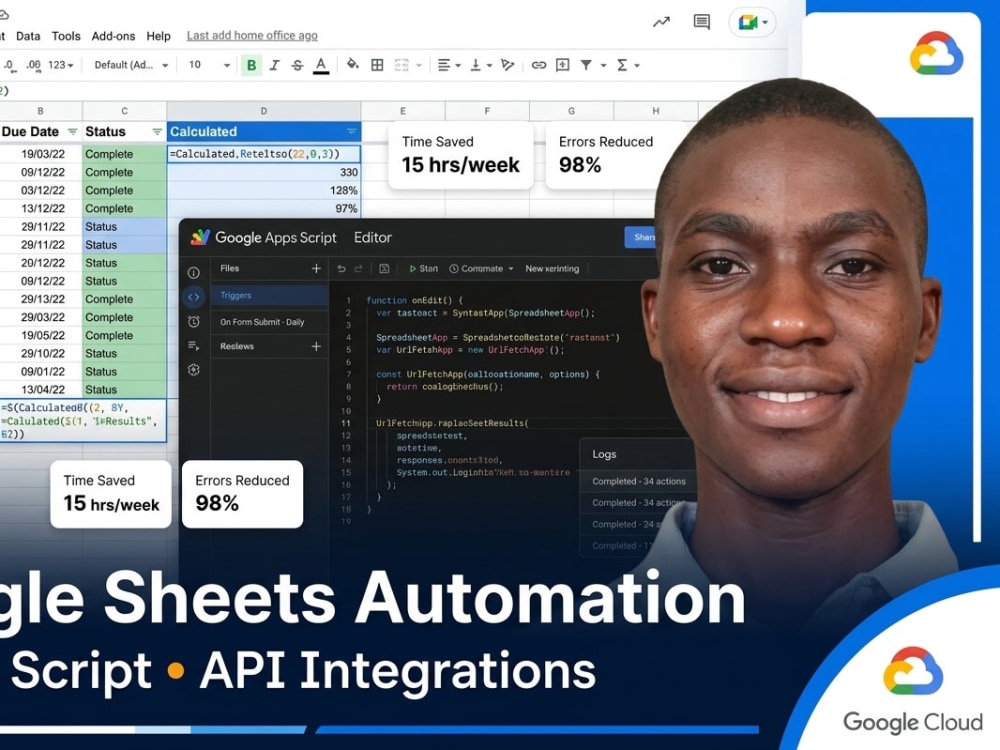Select the Calculated header cell
The width and height of the screenshot is (1000, 750).
click(x=264, y=132)
